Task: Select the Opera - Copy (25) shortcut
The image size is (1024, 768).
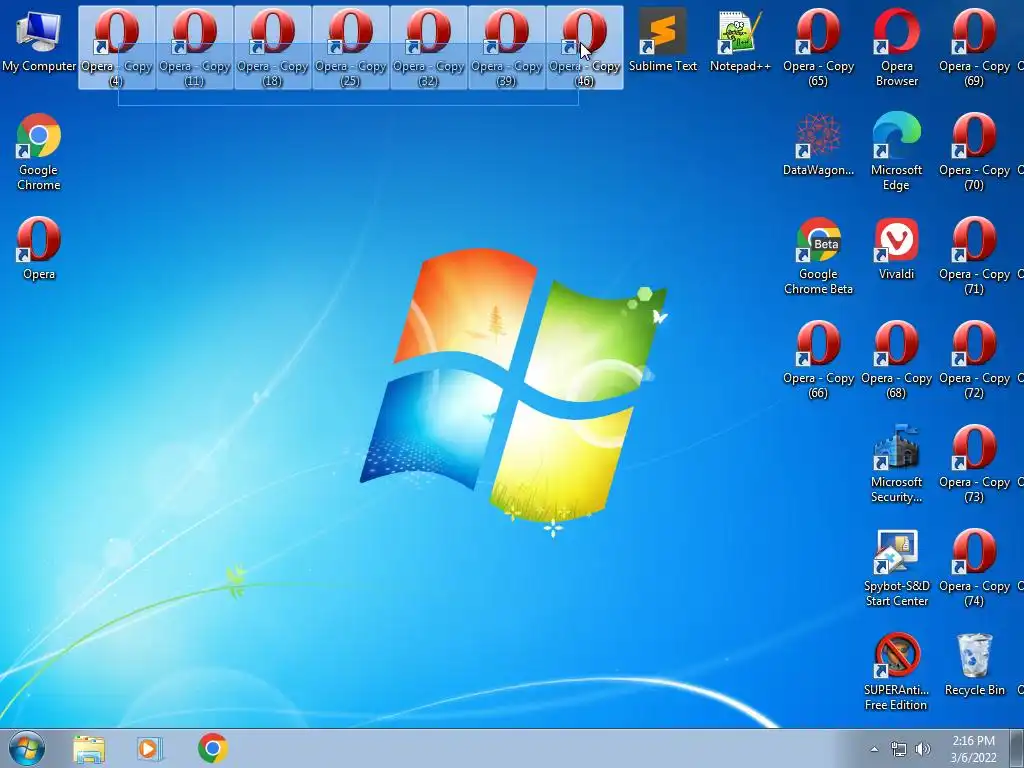Action: pos(351,48)
